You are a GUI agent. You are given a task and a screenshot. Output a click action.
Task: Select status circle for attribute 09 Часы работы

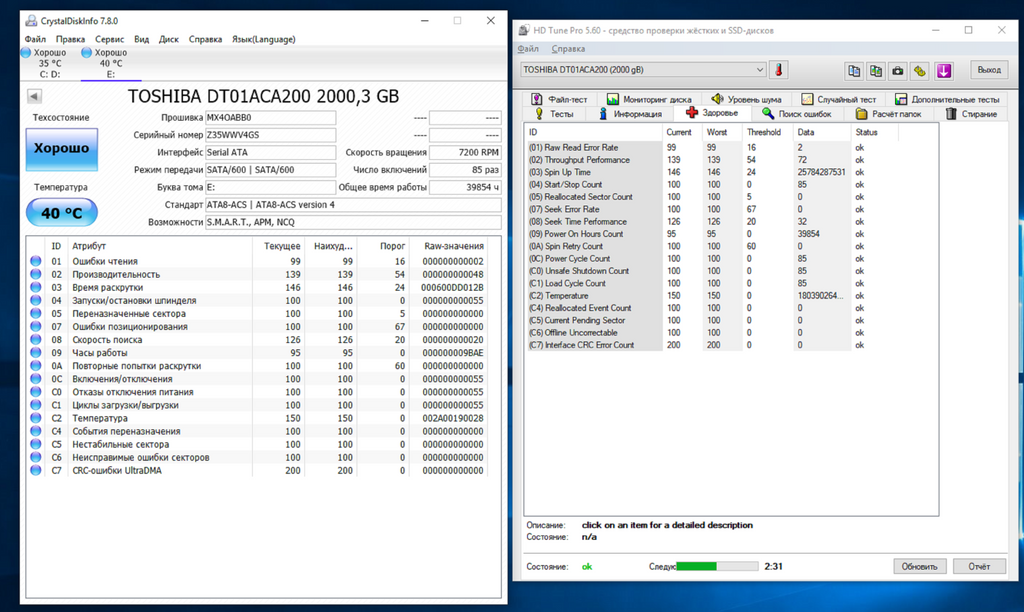[35, 353]
